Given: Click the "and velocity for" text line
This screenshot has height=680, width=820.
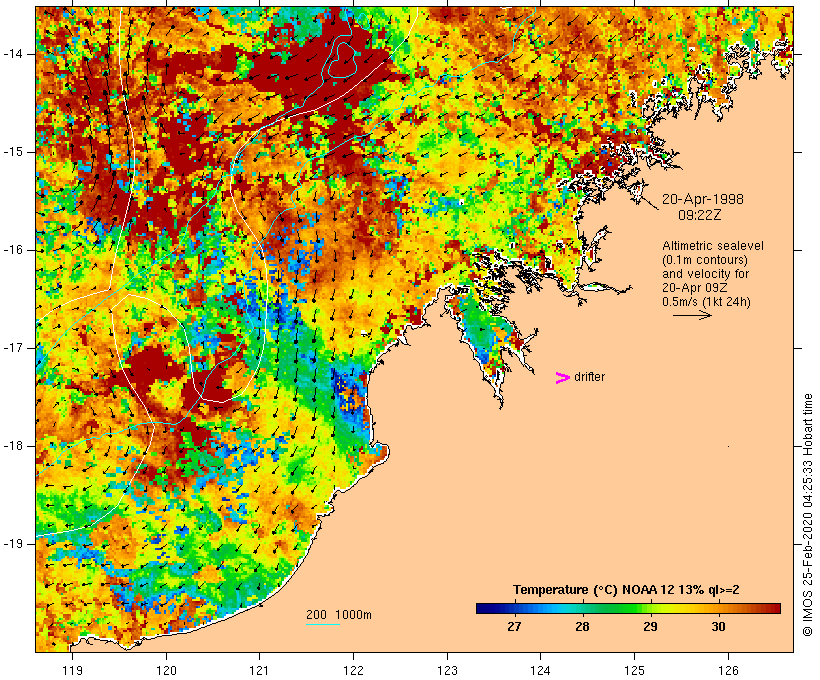Looking at the screenshot, I should (x=705, y=274).
